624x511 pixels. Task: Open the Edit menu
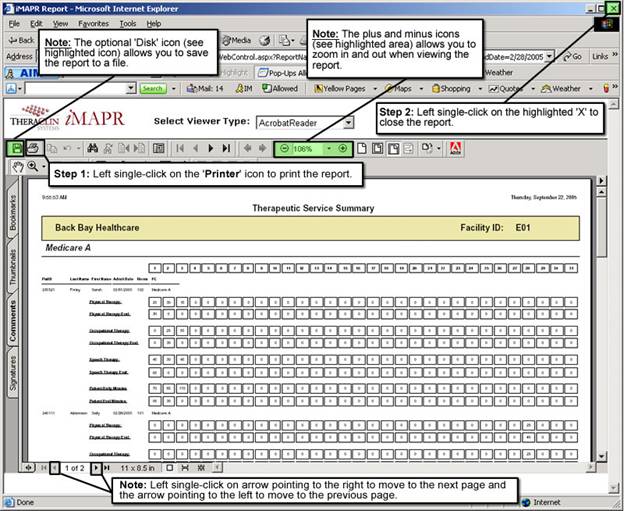tap(37, 24)
